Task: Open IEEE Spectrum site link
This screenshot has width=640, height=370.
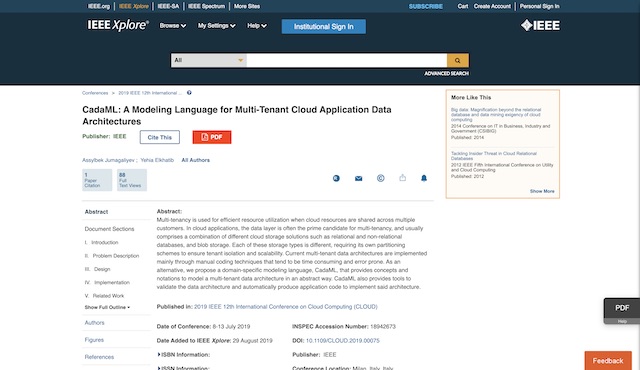Action: click(206, 6)
